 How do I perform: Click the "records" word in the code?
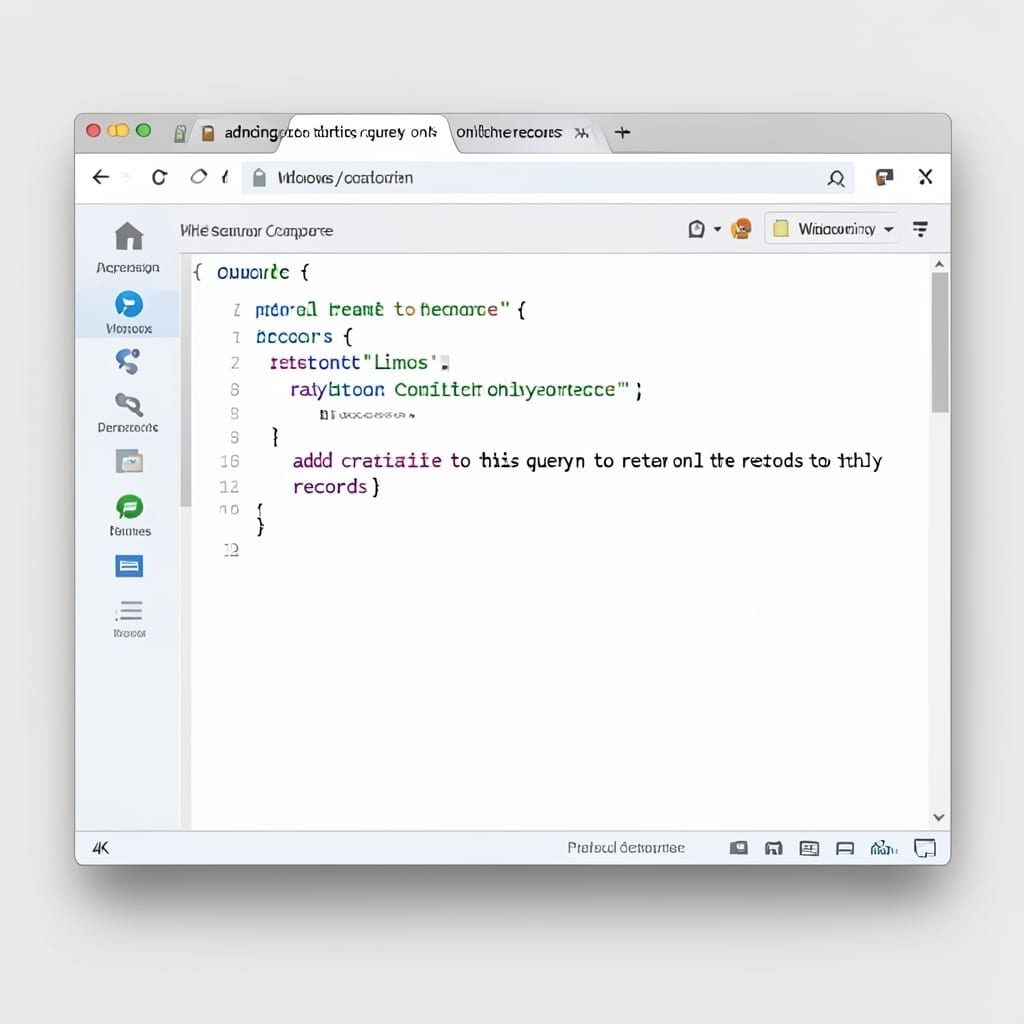[x=330, y=487]
